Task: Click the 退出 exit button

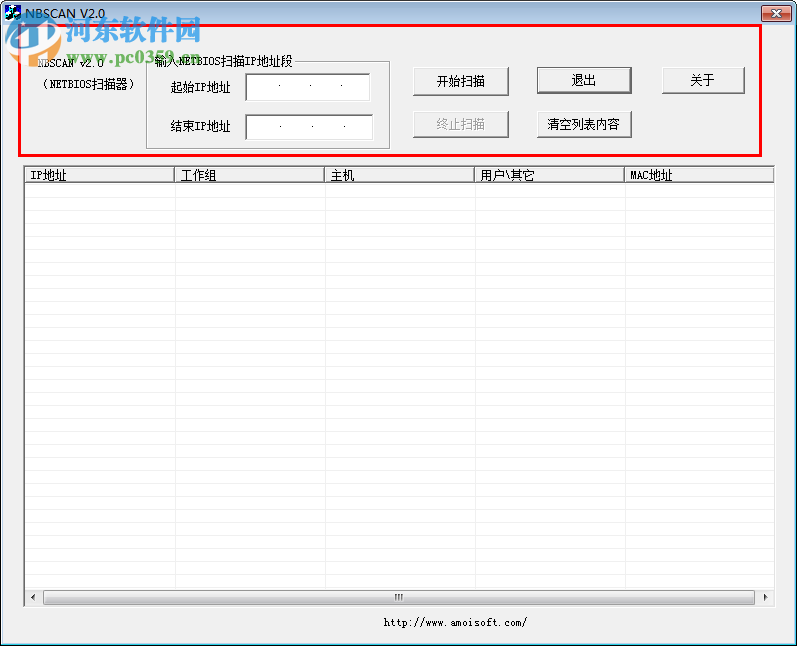Action: (x=584, y=80)
